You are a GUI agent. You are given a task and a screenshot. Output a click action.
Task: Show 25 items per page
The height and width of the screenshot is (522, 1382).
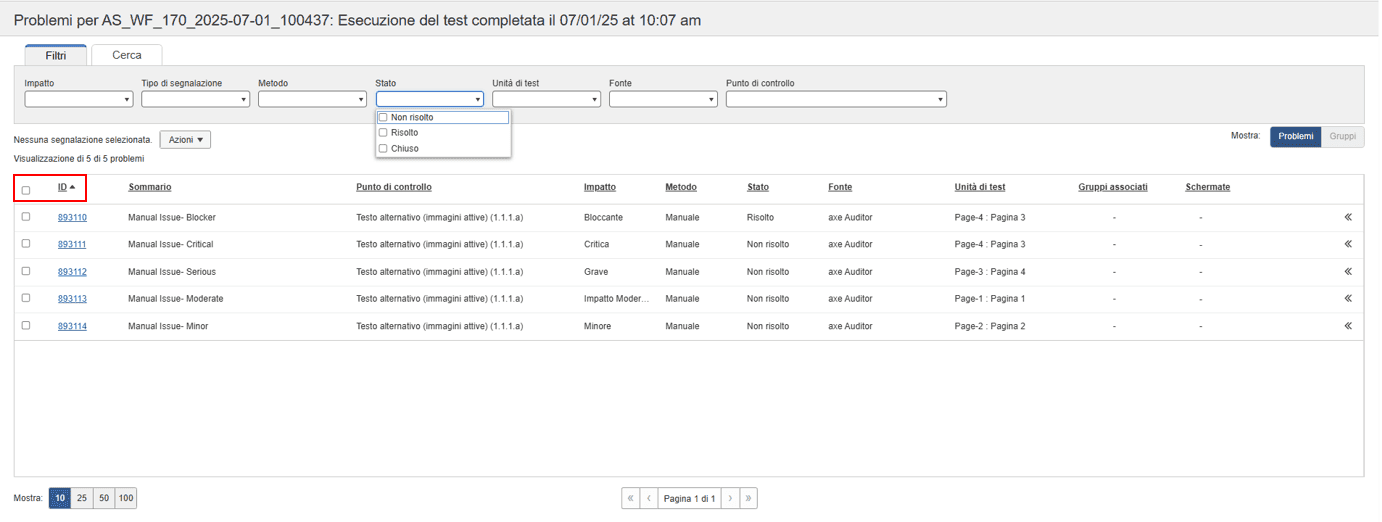(x=82, y=498)
